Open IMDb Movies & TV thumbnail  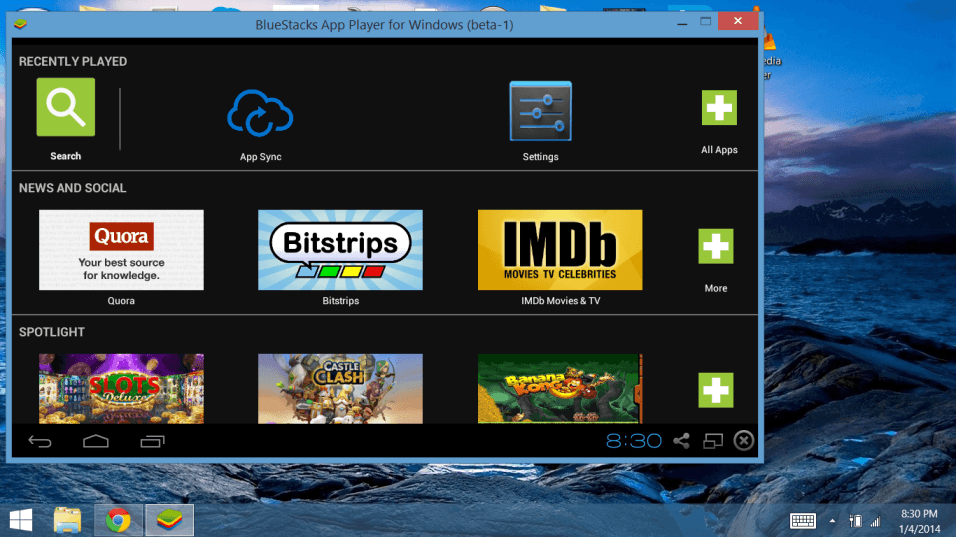[560, 250]
